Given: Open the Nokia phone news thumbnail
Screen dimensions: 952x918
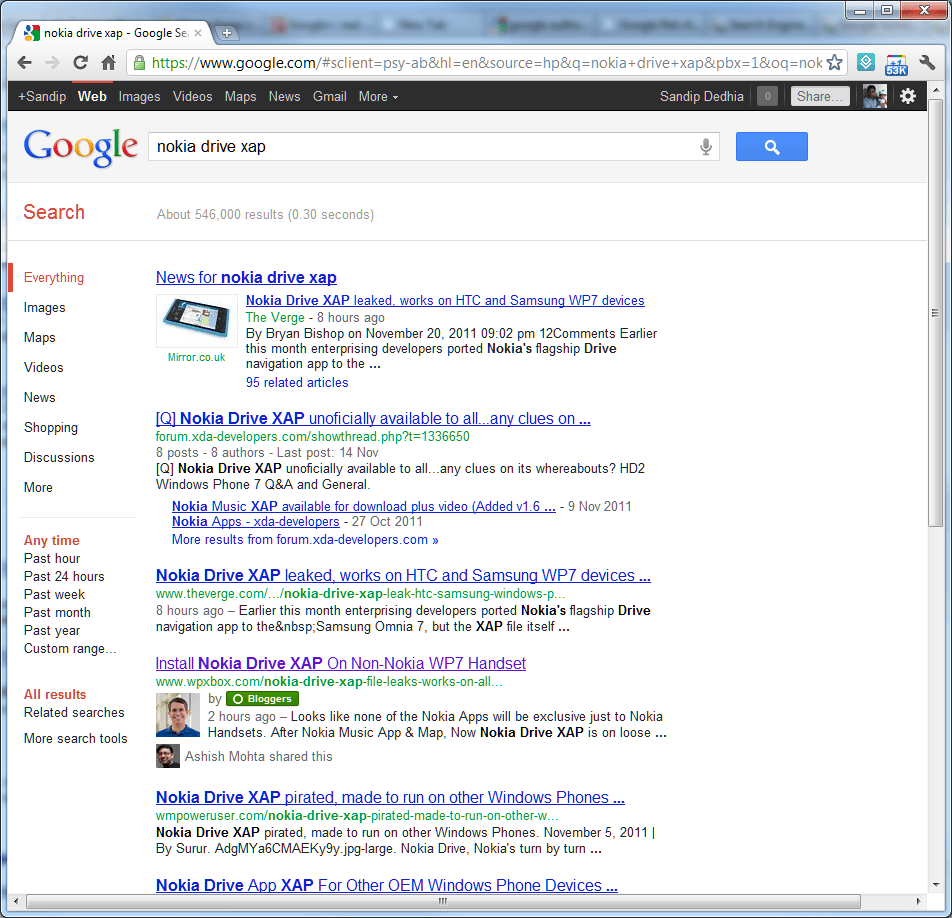Looking at the screenshot, I should [197, 321].
